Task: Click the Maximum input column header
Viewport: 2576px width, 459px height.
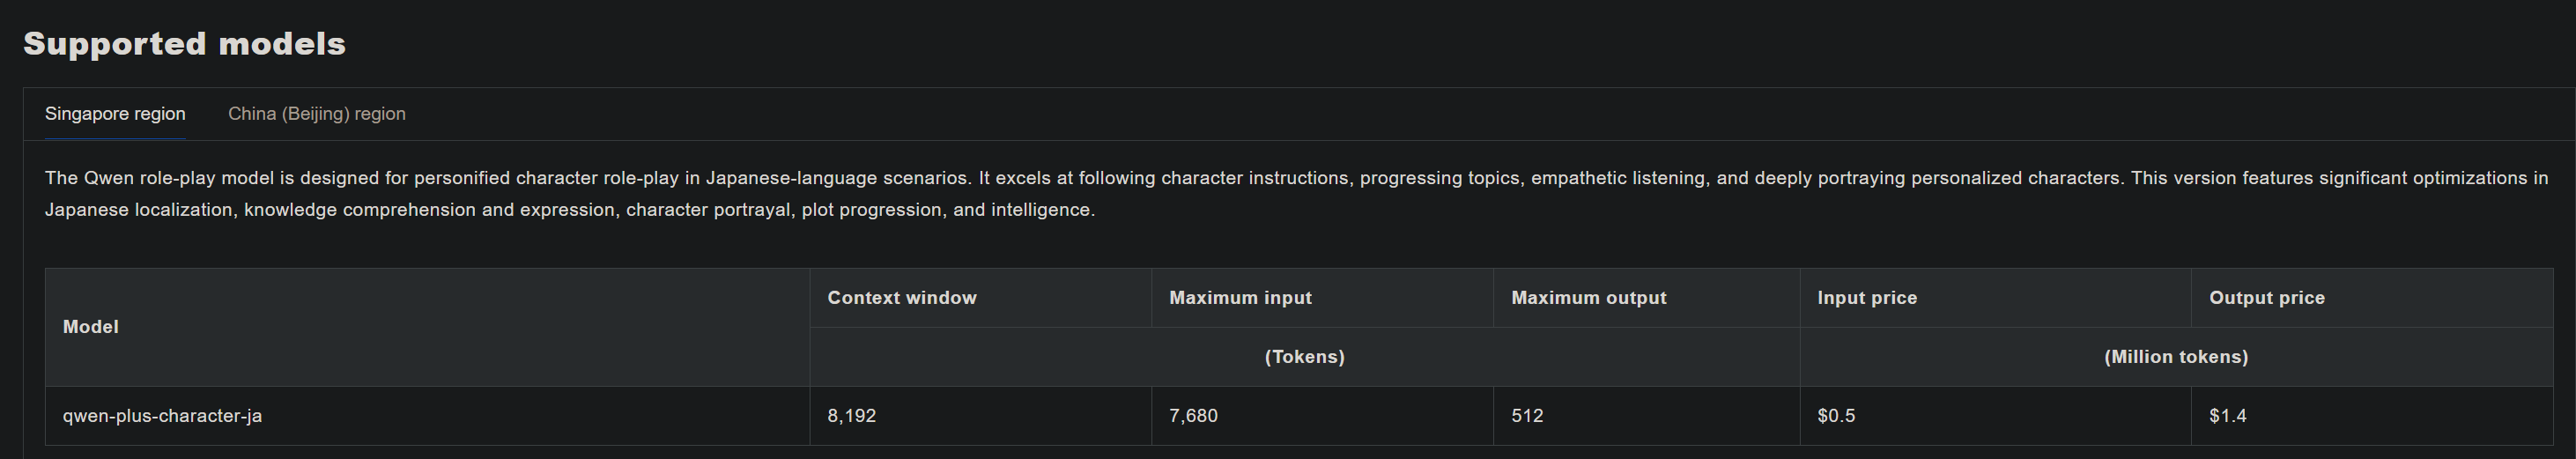Action: [x=1240, y=298]
